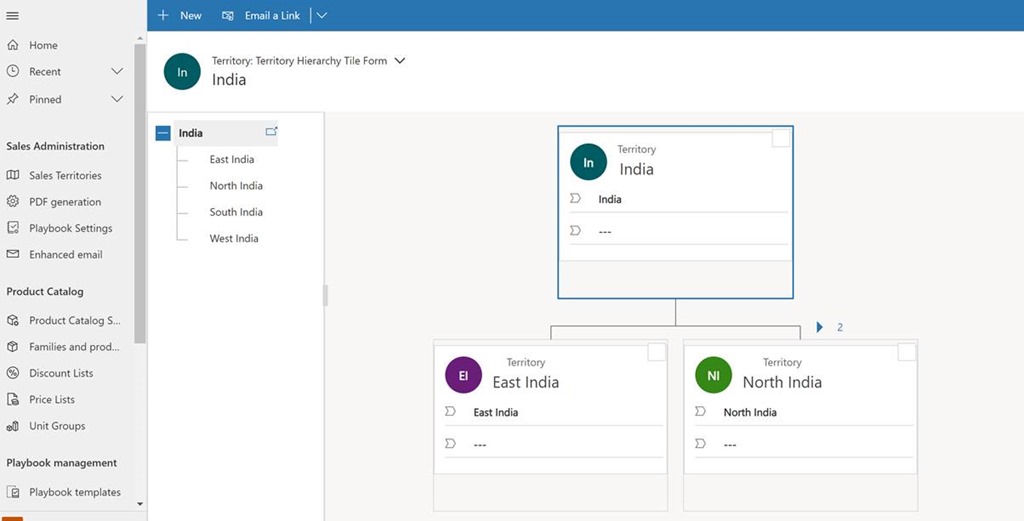Click the Sales Territories map icon
This screenshot has height=521, width=1024.
(x=13, y=175)
